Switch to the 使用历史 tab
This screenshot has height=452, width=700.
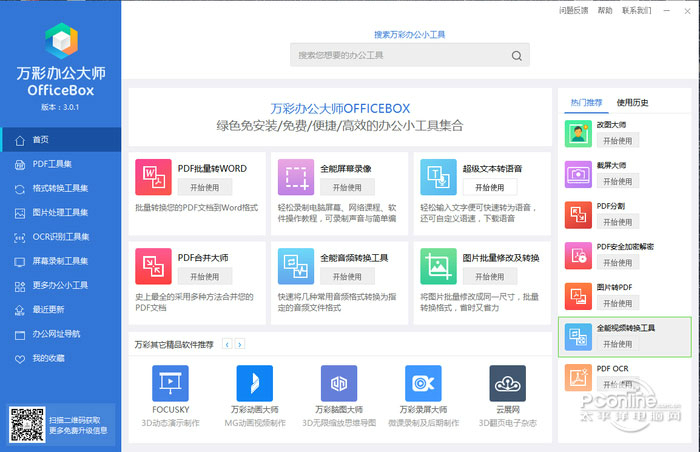[632, 102]
